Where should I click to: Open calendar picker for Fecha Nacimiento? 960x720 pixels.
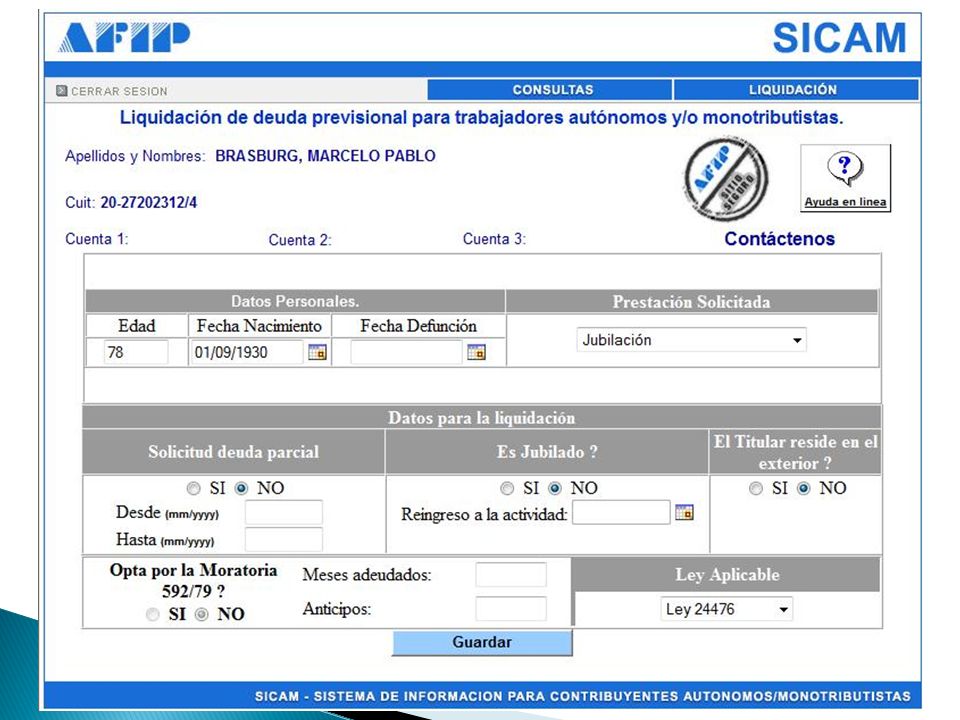(317, 352)
